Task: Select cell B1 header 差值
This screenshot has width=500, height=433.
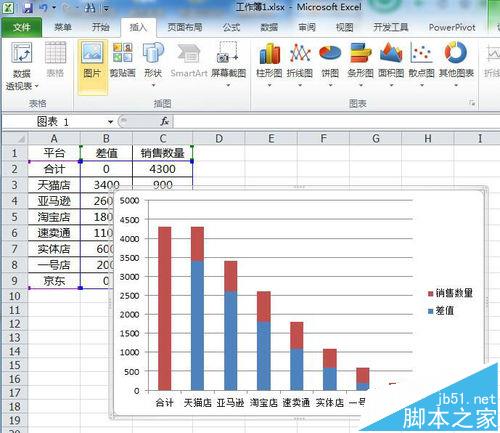Action: 106,153
